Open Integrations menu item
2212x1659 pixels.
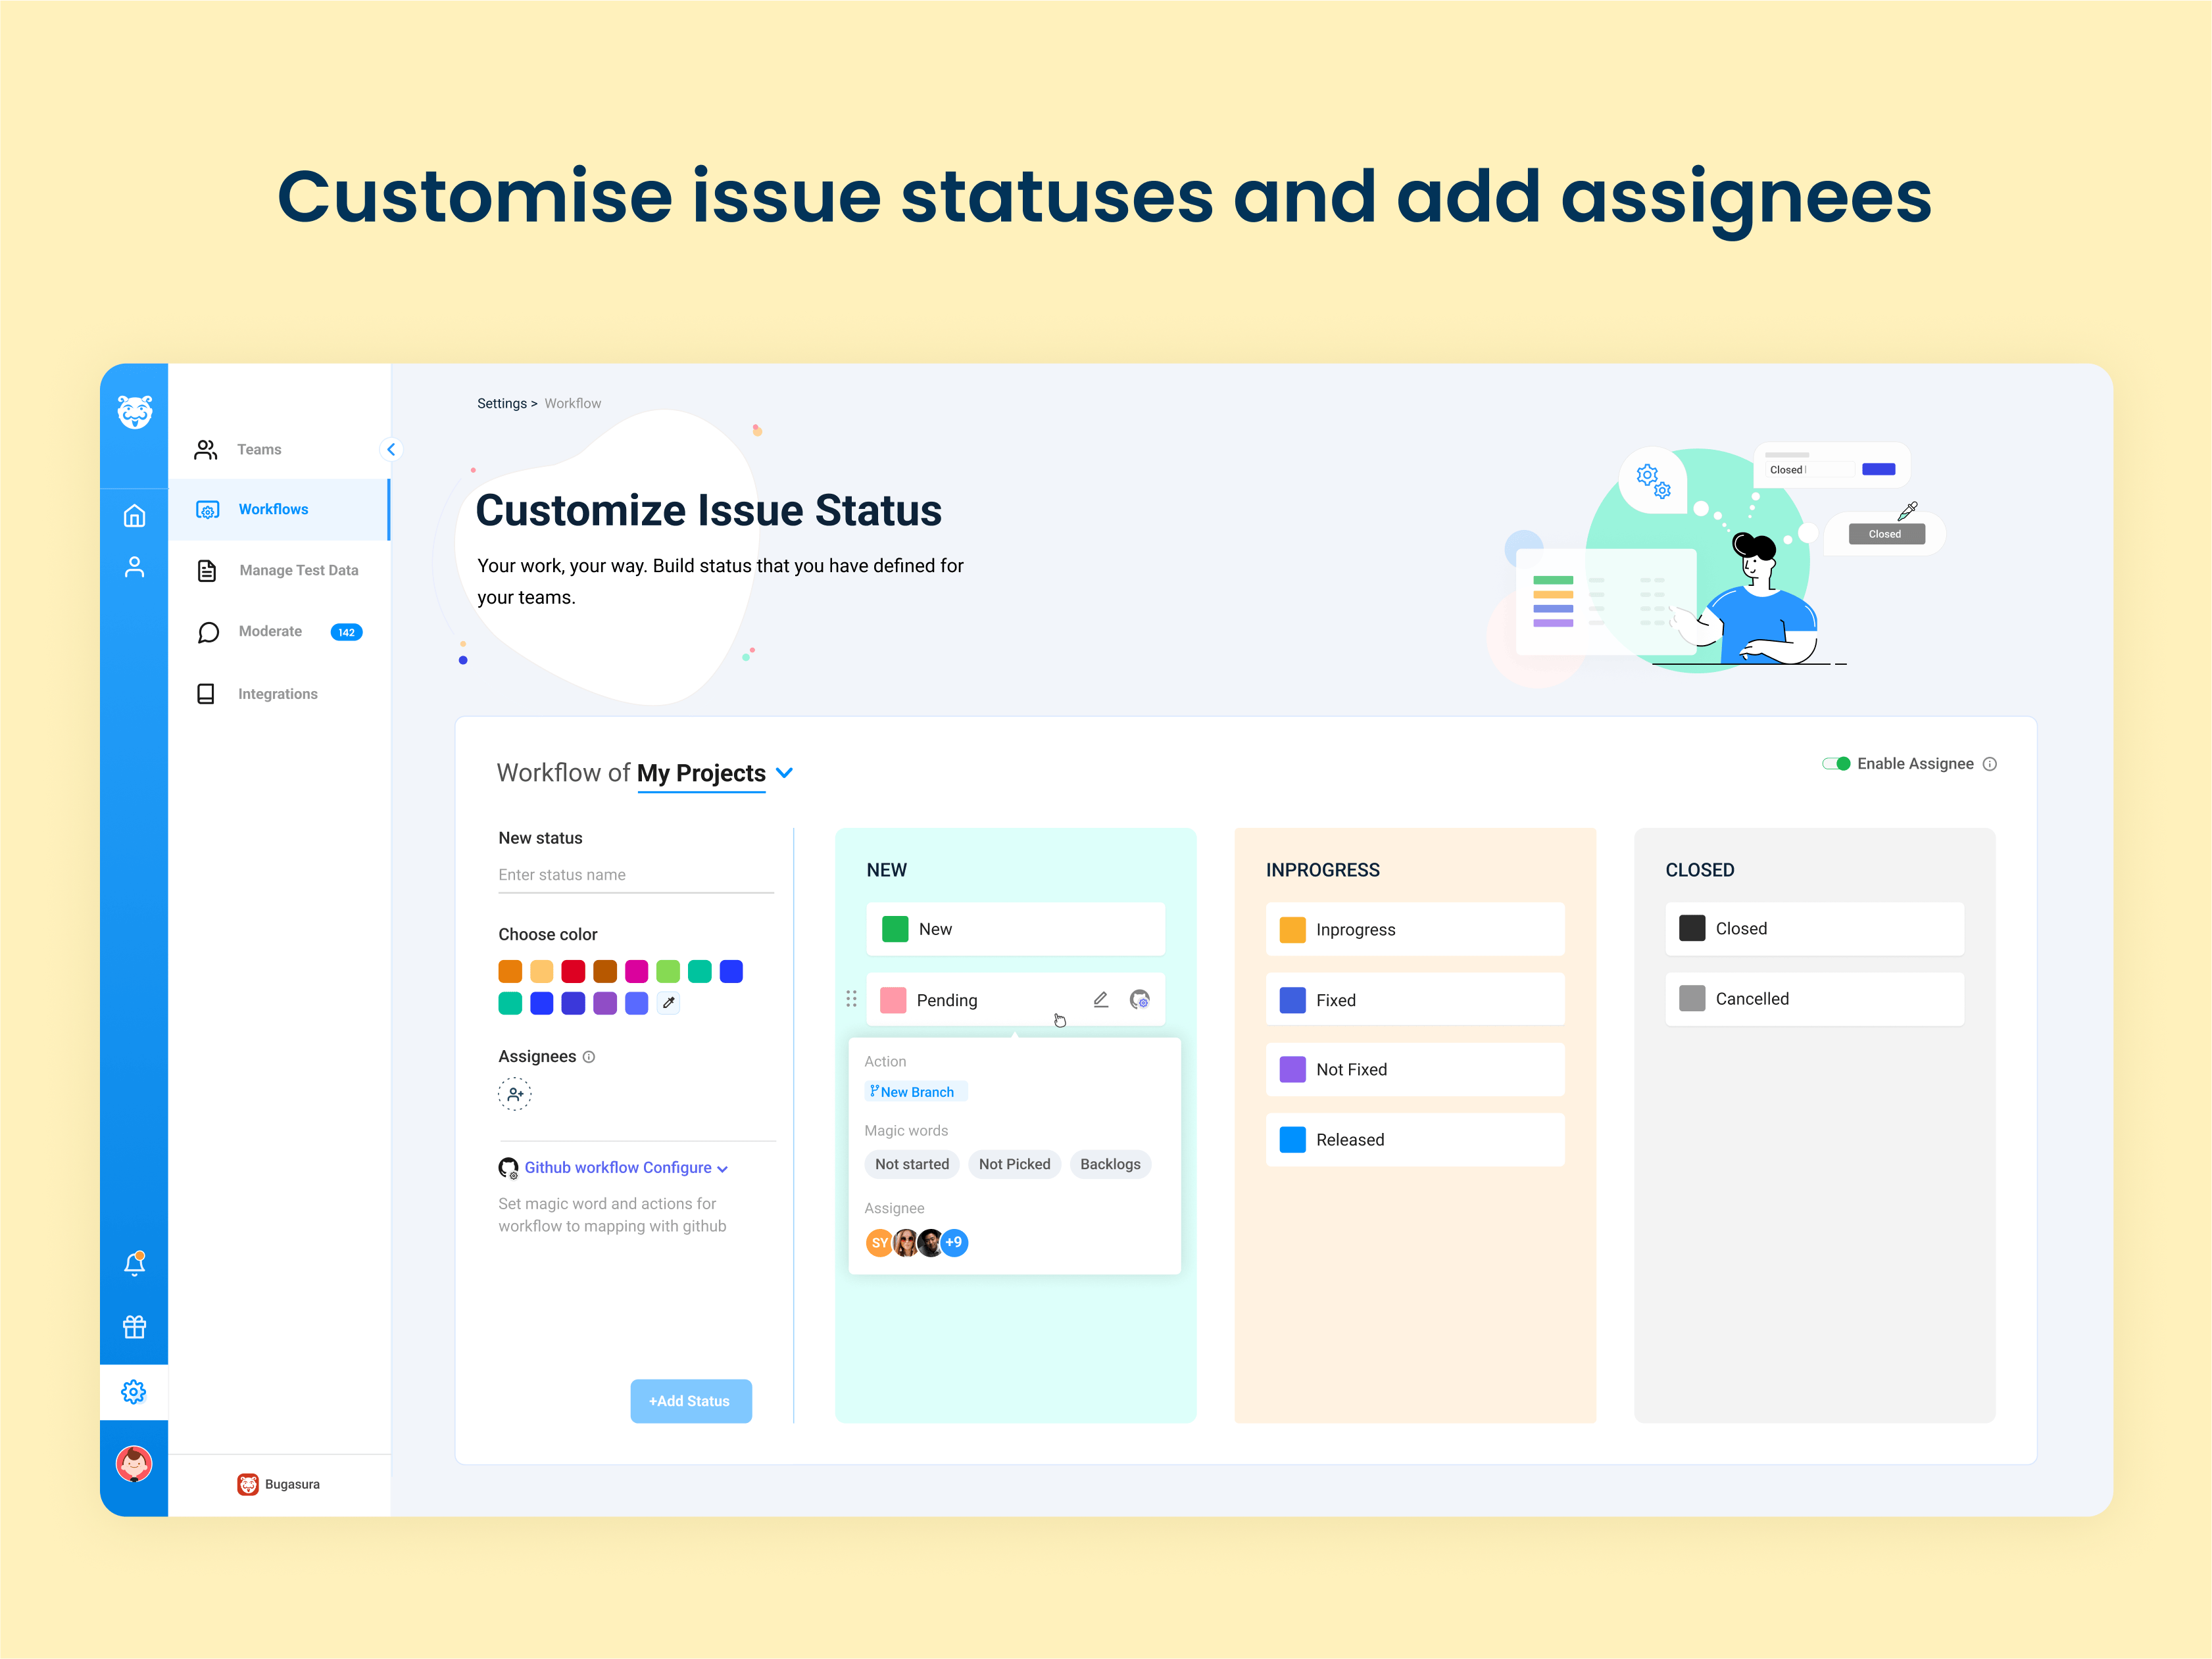coord(279,694)
